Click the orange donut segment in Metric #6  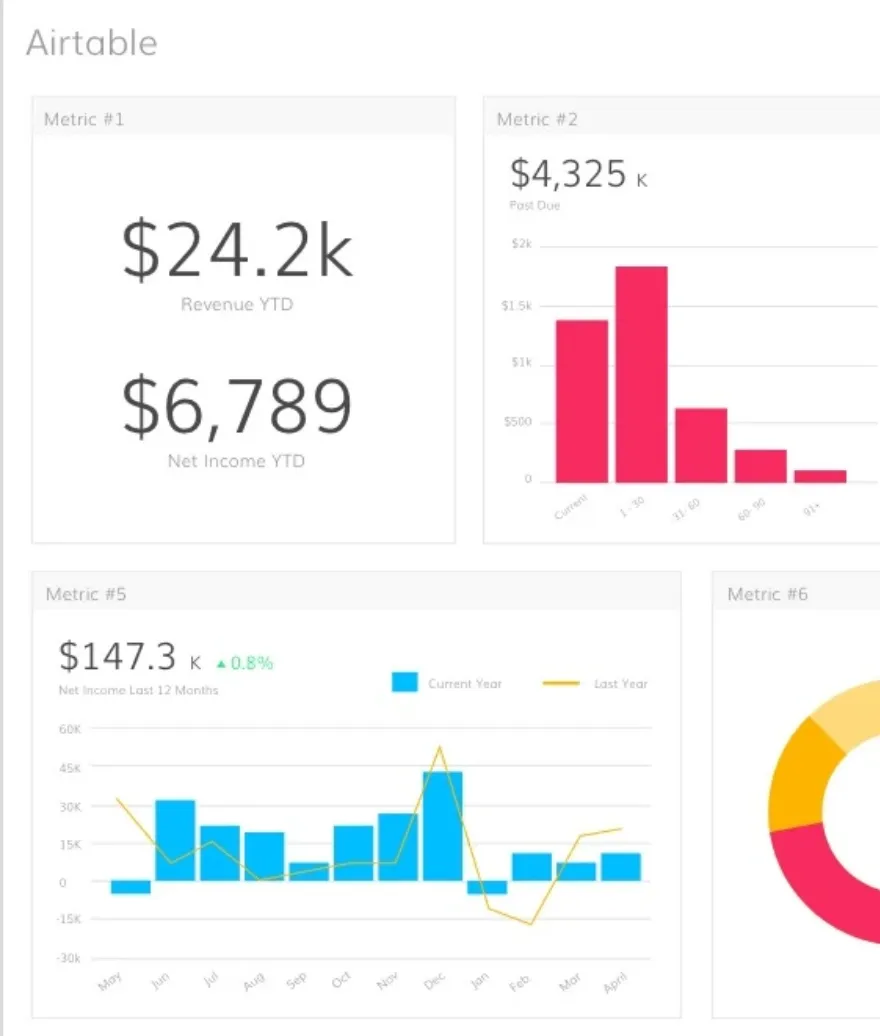(x=801, y=780)
